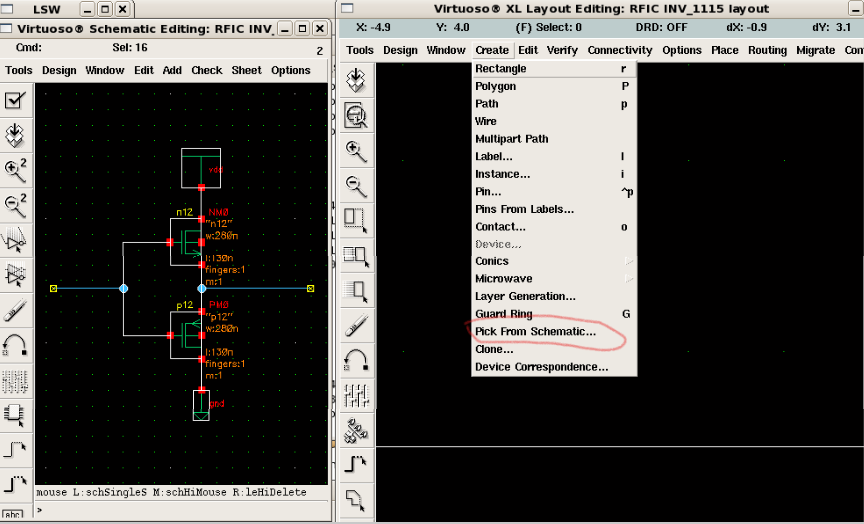864x524 pixels.
Task: Open the schematic Options menu
Action: [290, 71]
